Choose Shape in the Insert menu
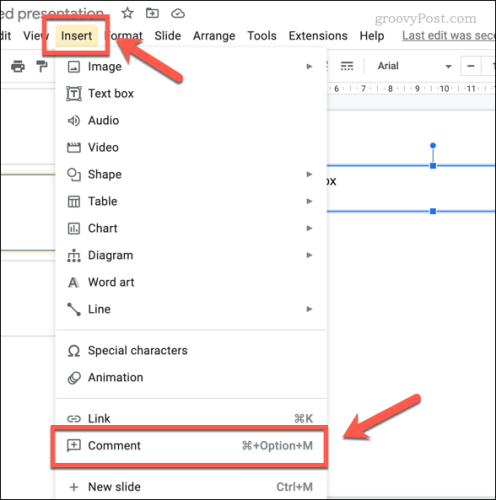Image resolution: width=496 pixels, height=500 pixels. click(191, 174)
